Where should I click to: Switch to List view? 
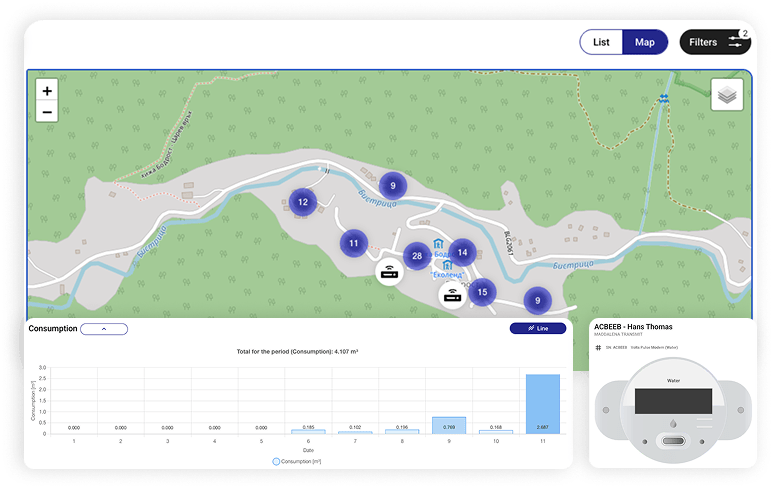(601, 42)
